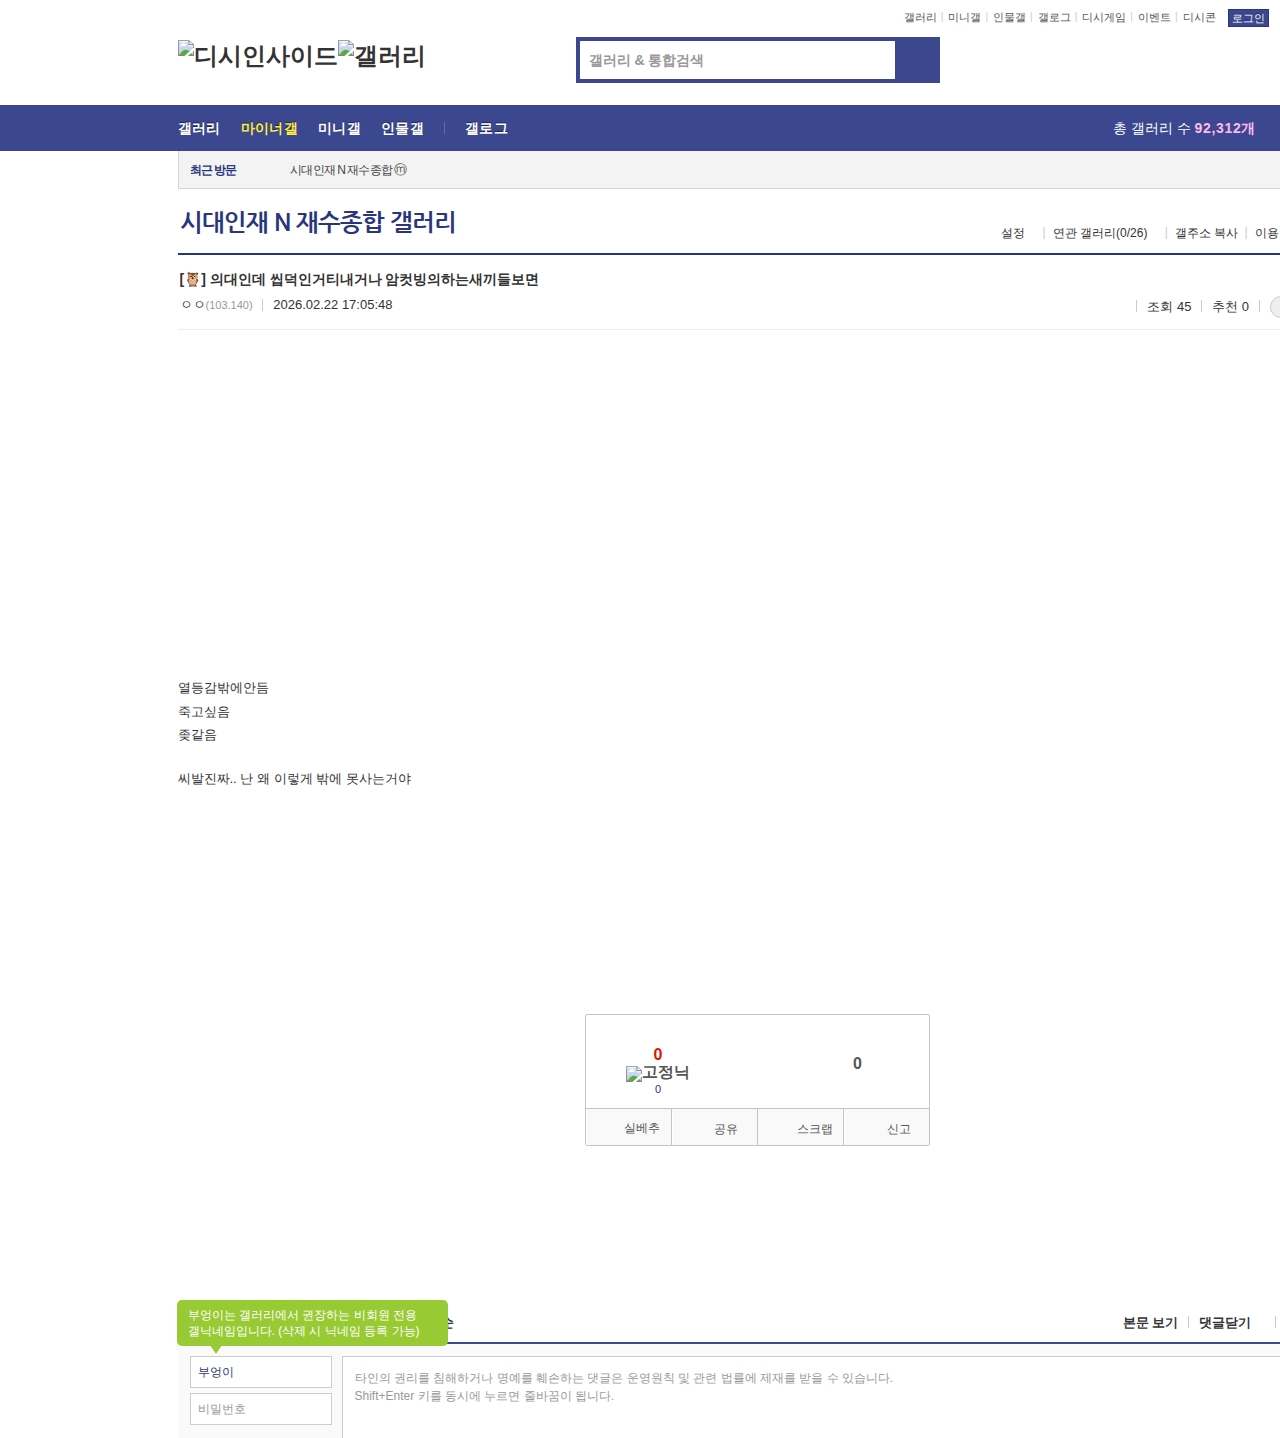Click the green 부엉이 nickname tooltip
The height and width of the screenshot is (1438, 1280).
pos(312,1323)
